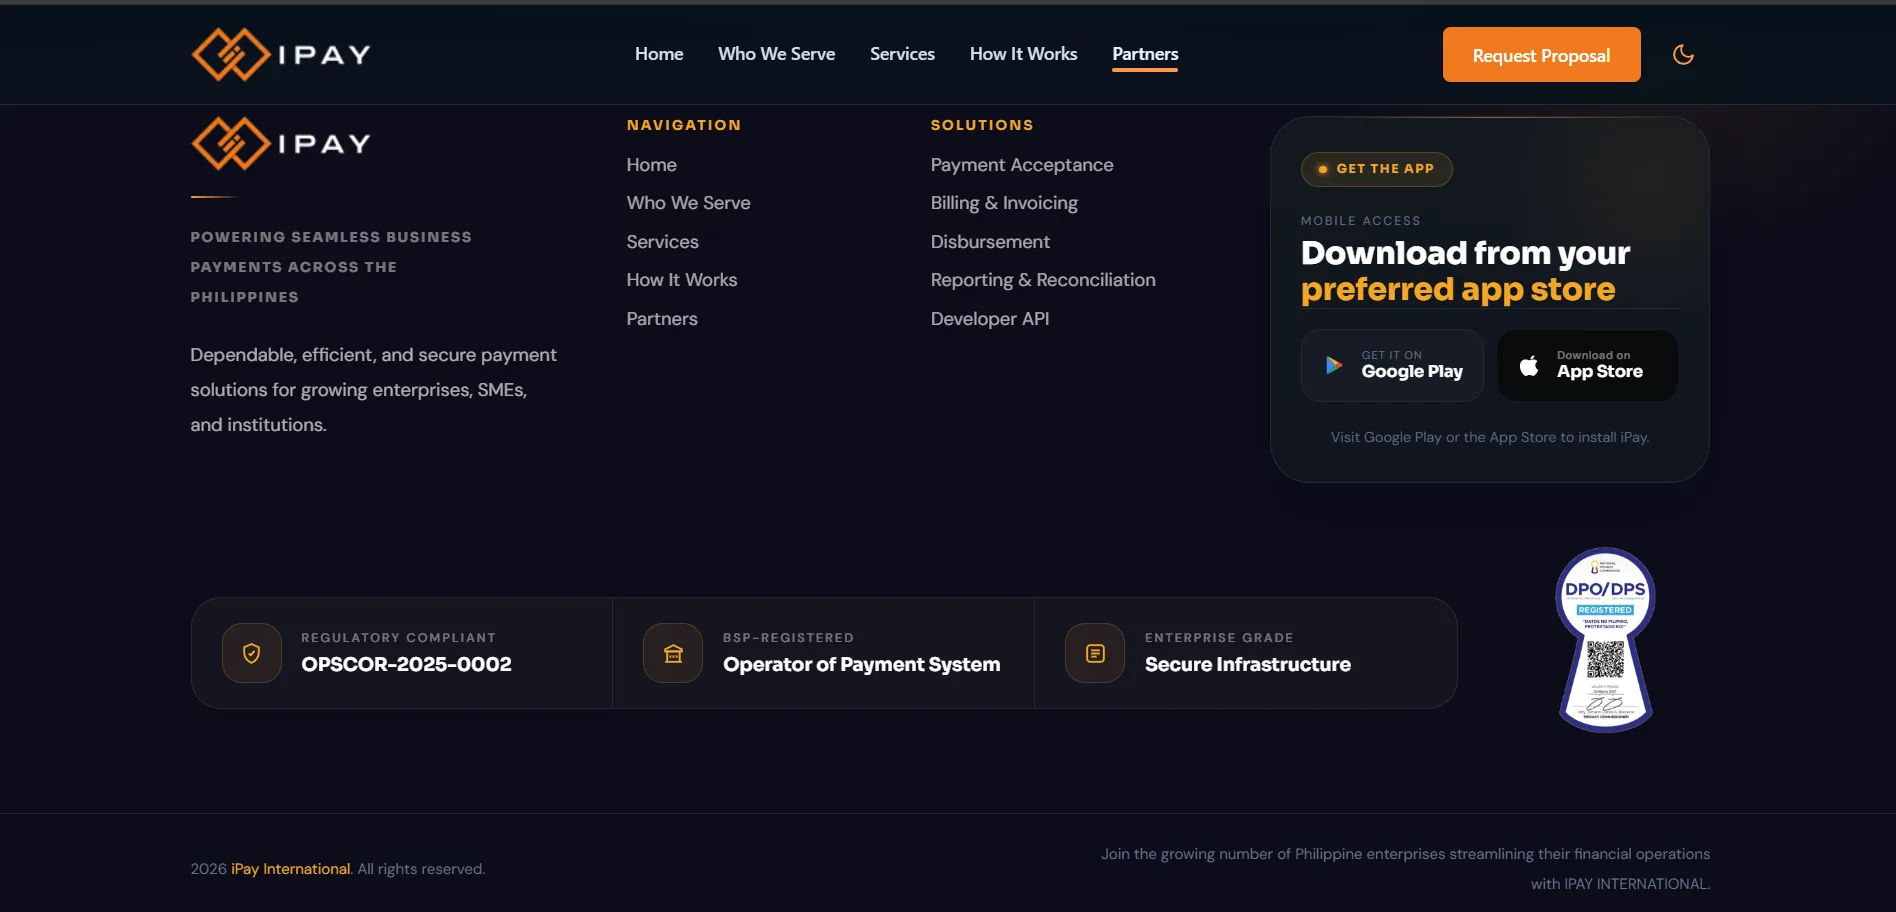Open Home in the top navigation bar
The width and height of the screenshot is (1896, 912).
click(659, 54)
